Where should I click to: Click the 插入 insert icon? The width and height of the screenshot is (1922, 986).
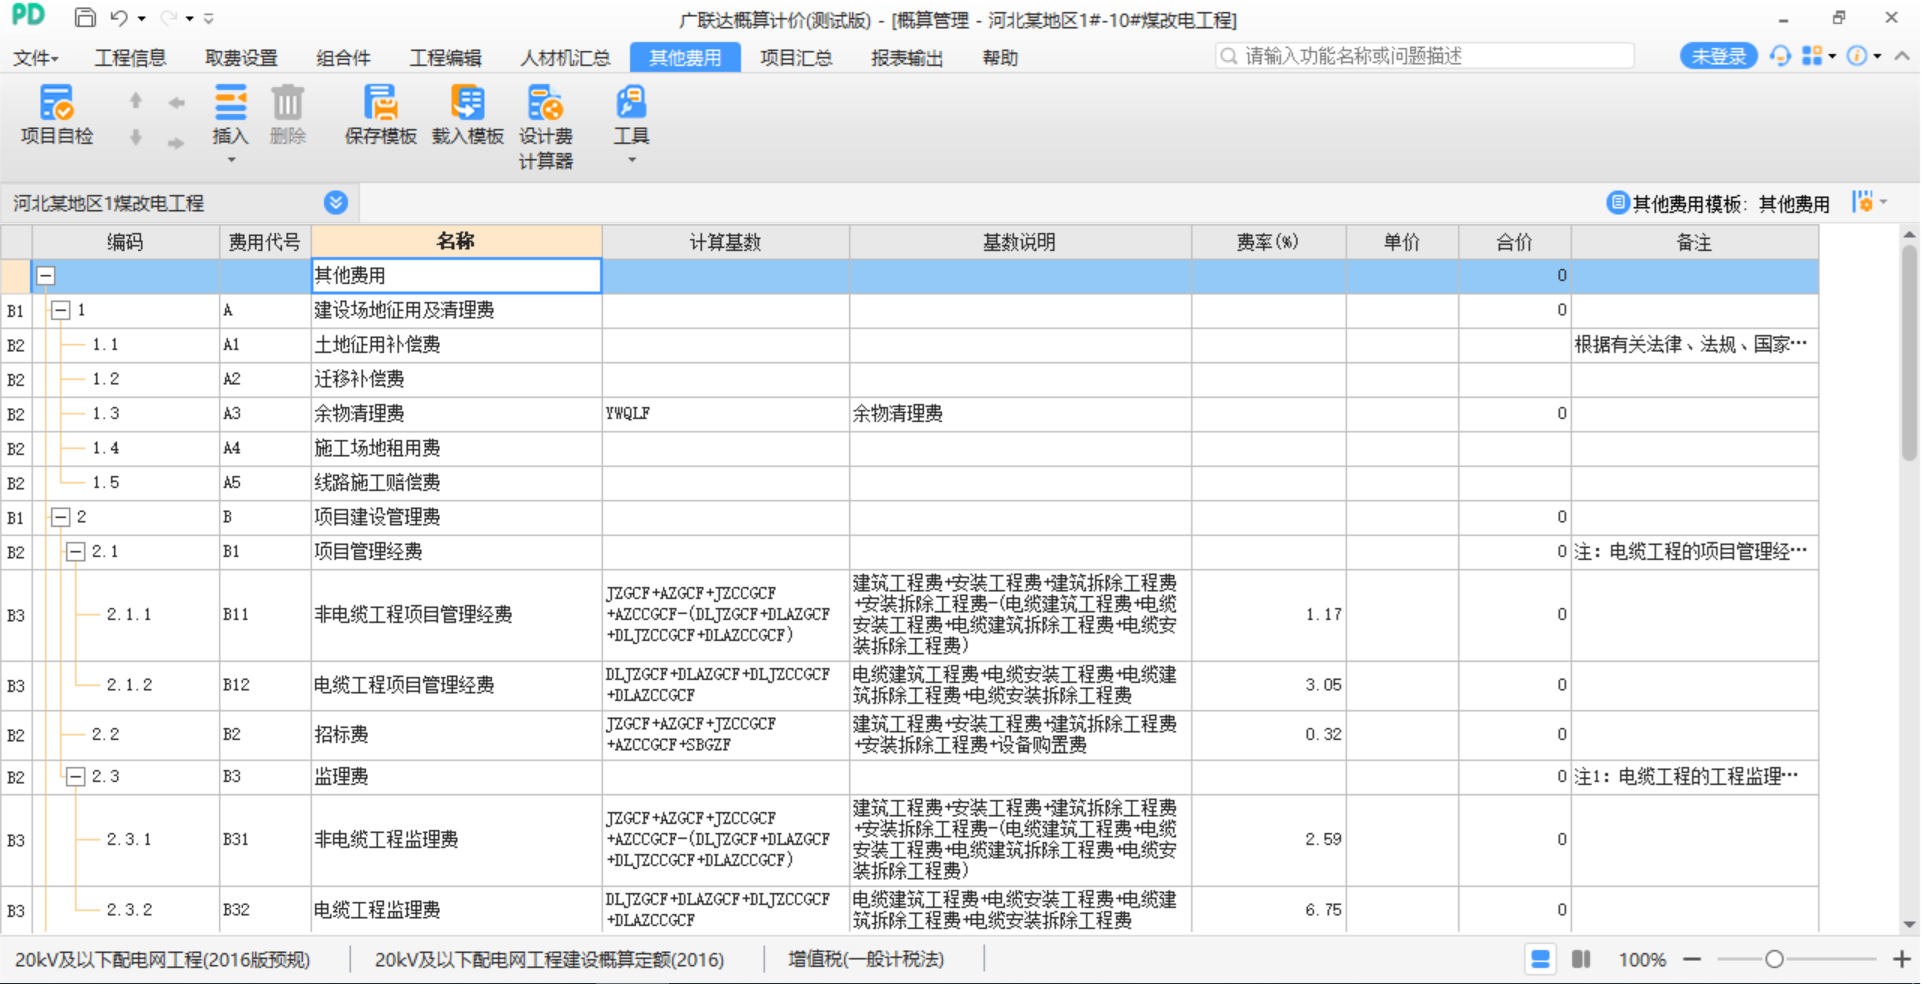[x=230, y=103]
